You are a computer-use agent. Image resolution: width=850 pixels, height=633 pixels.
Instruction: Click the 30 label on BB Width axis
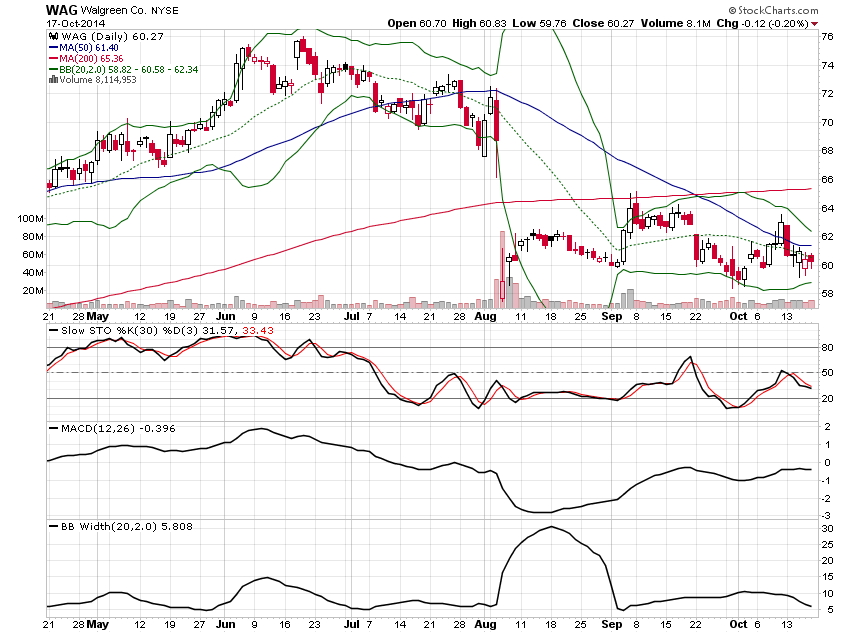[x=827, y=529]
